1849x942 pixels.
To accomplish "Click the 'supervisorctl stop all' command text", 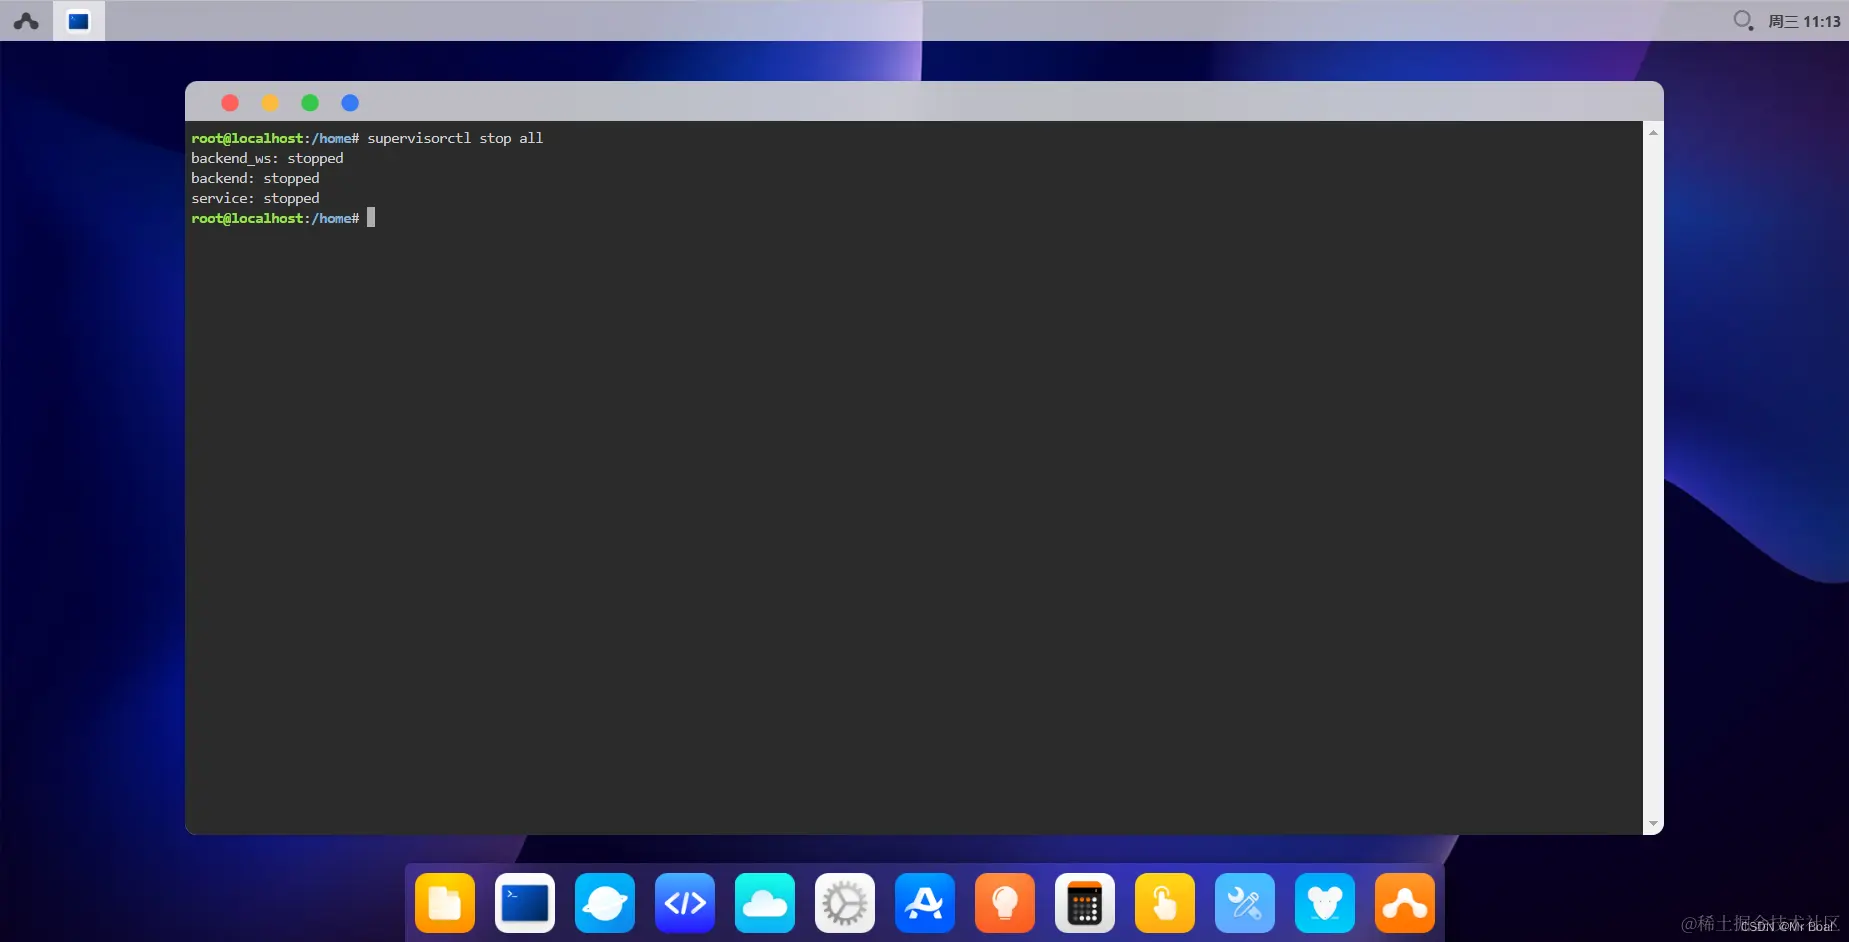I will [x=455, y=138].
